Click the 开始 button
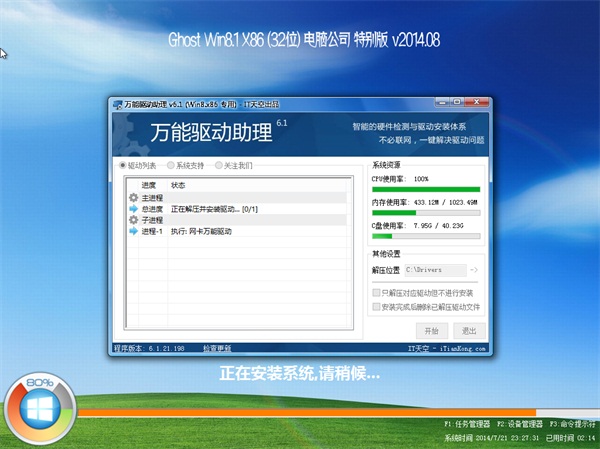 (431, 330)
